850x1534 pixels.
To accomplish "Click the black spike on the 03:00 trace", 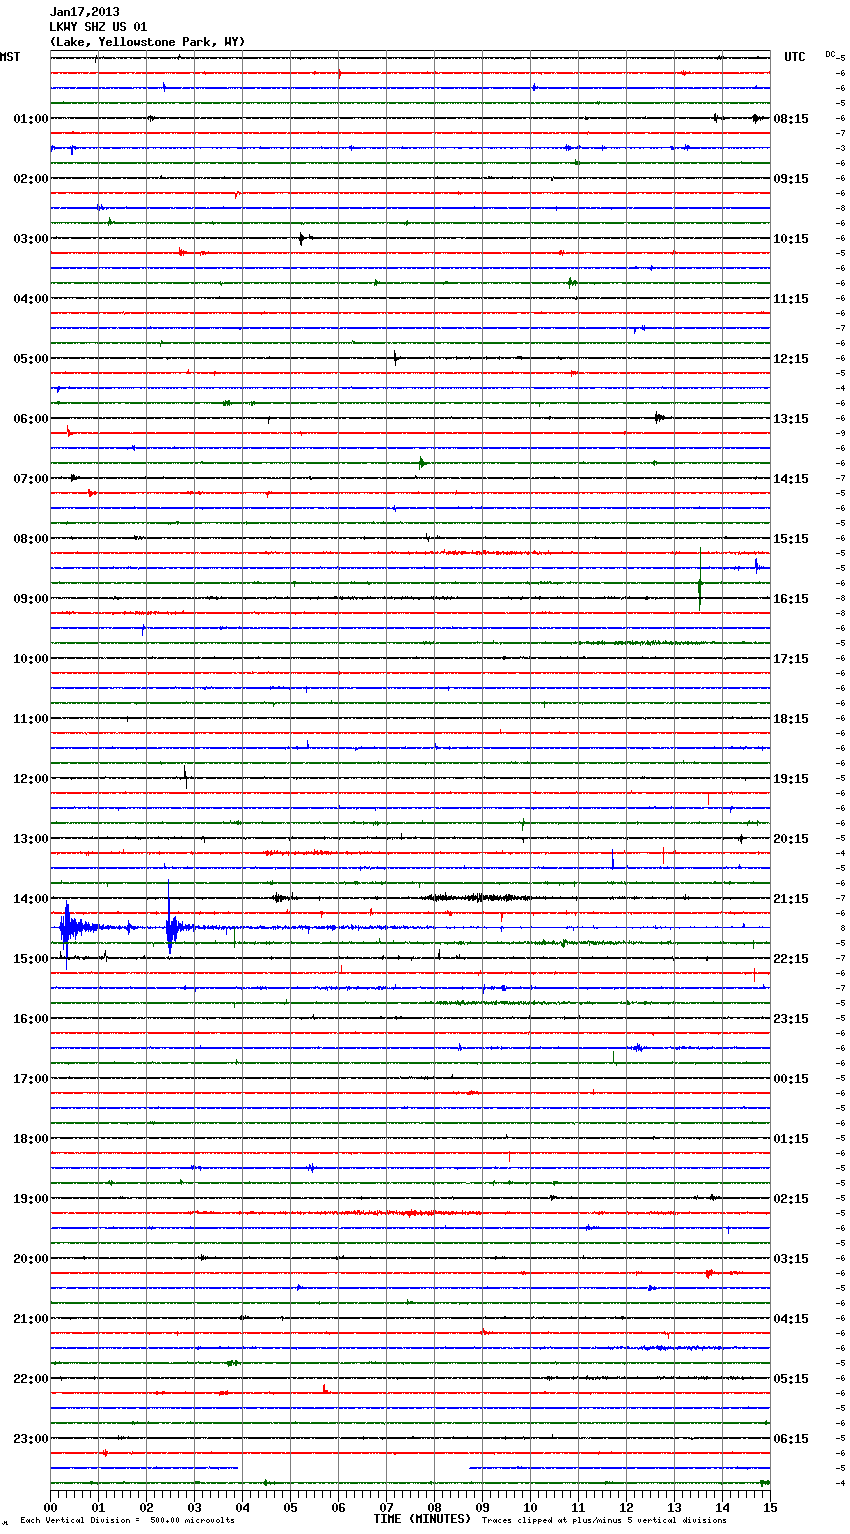I will tap(302, 238).
